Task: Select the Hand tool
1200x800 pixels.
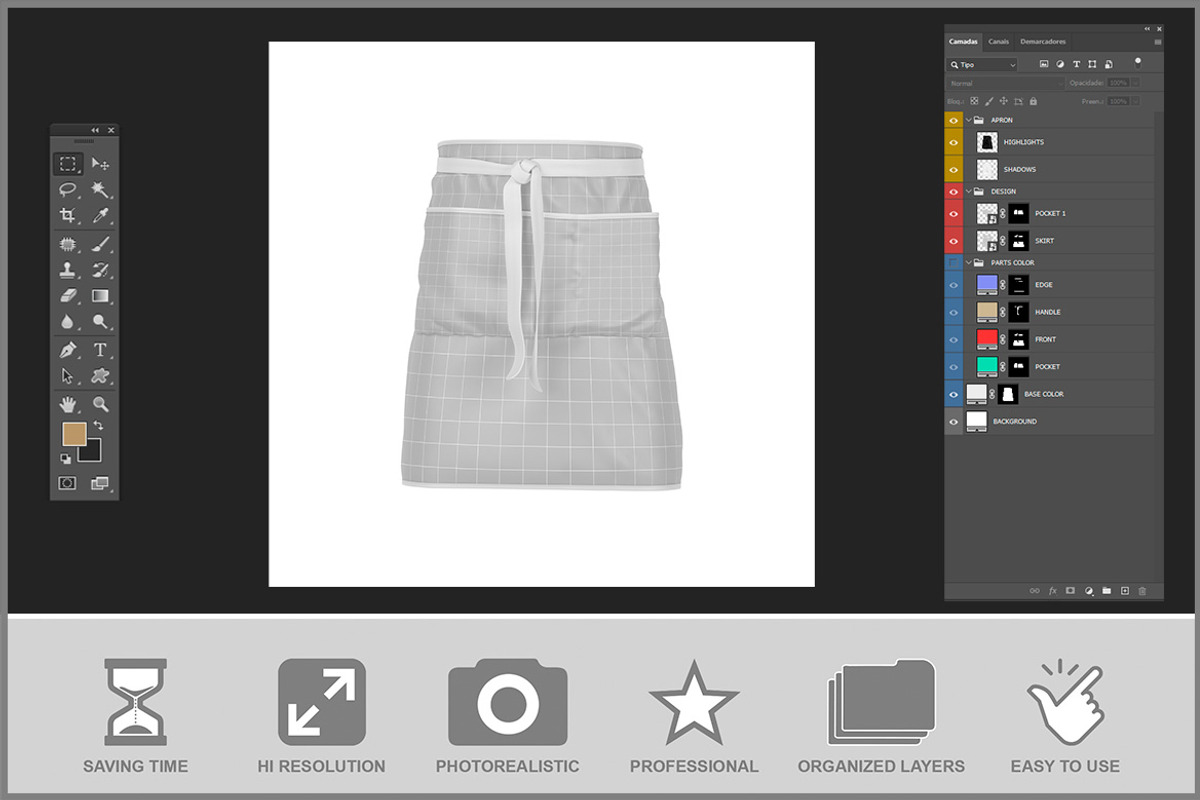Action: click(x=68, y=404)
